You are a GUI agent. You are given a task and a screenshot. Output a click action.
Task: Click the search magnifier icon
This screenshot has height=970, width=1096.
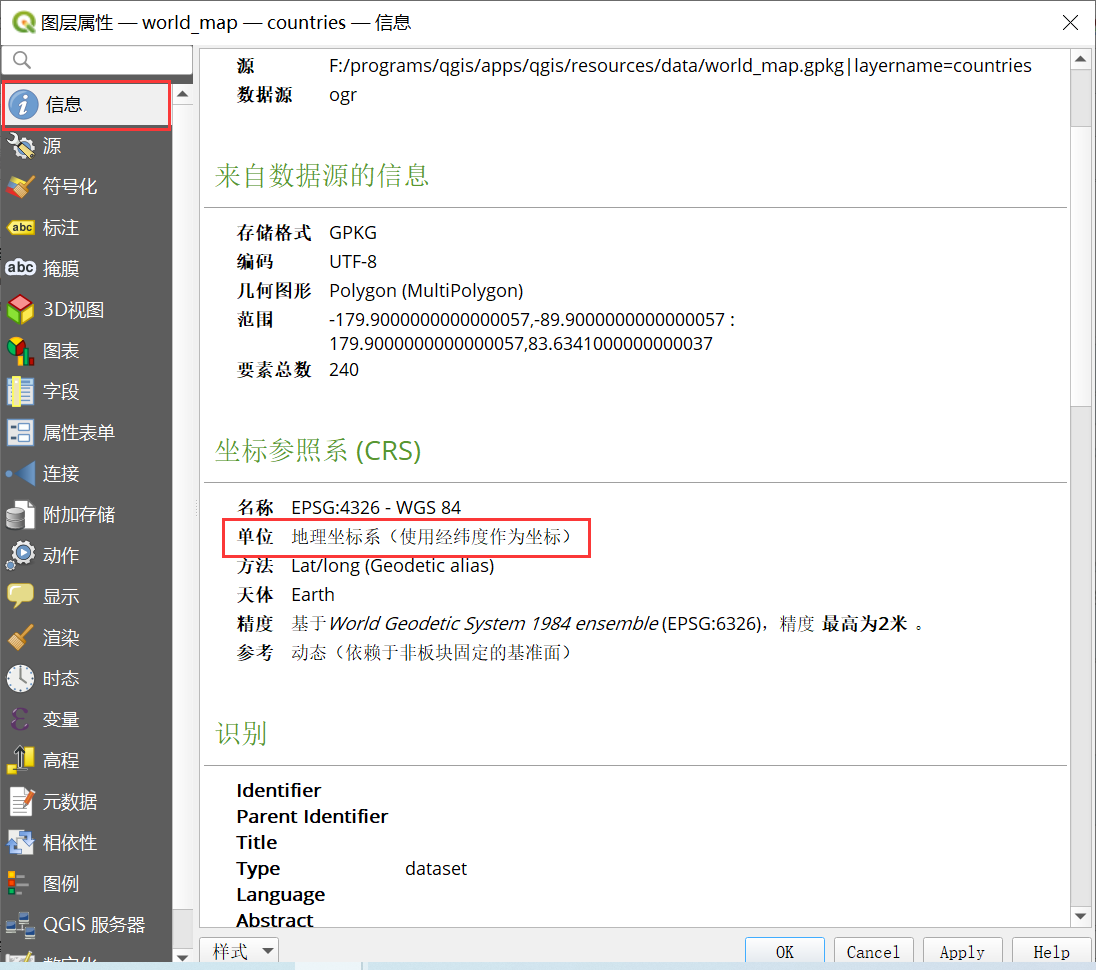22,60
